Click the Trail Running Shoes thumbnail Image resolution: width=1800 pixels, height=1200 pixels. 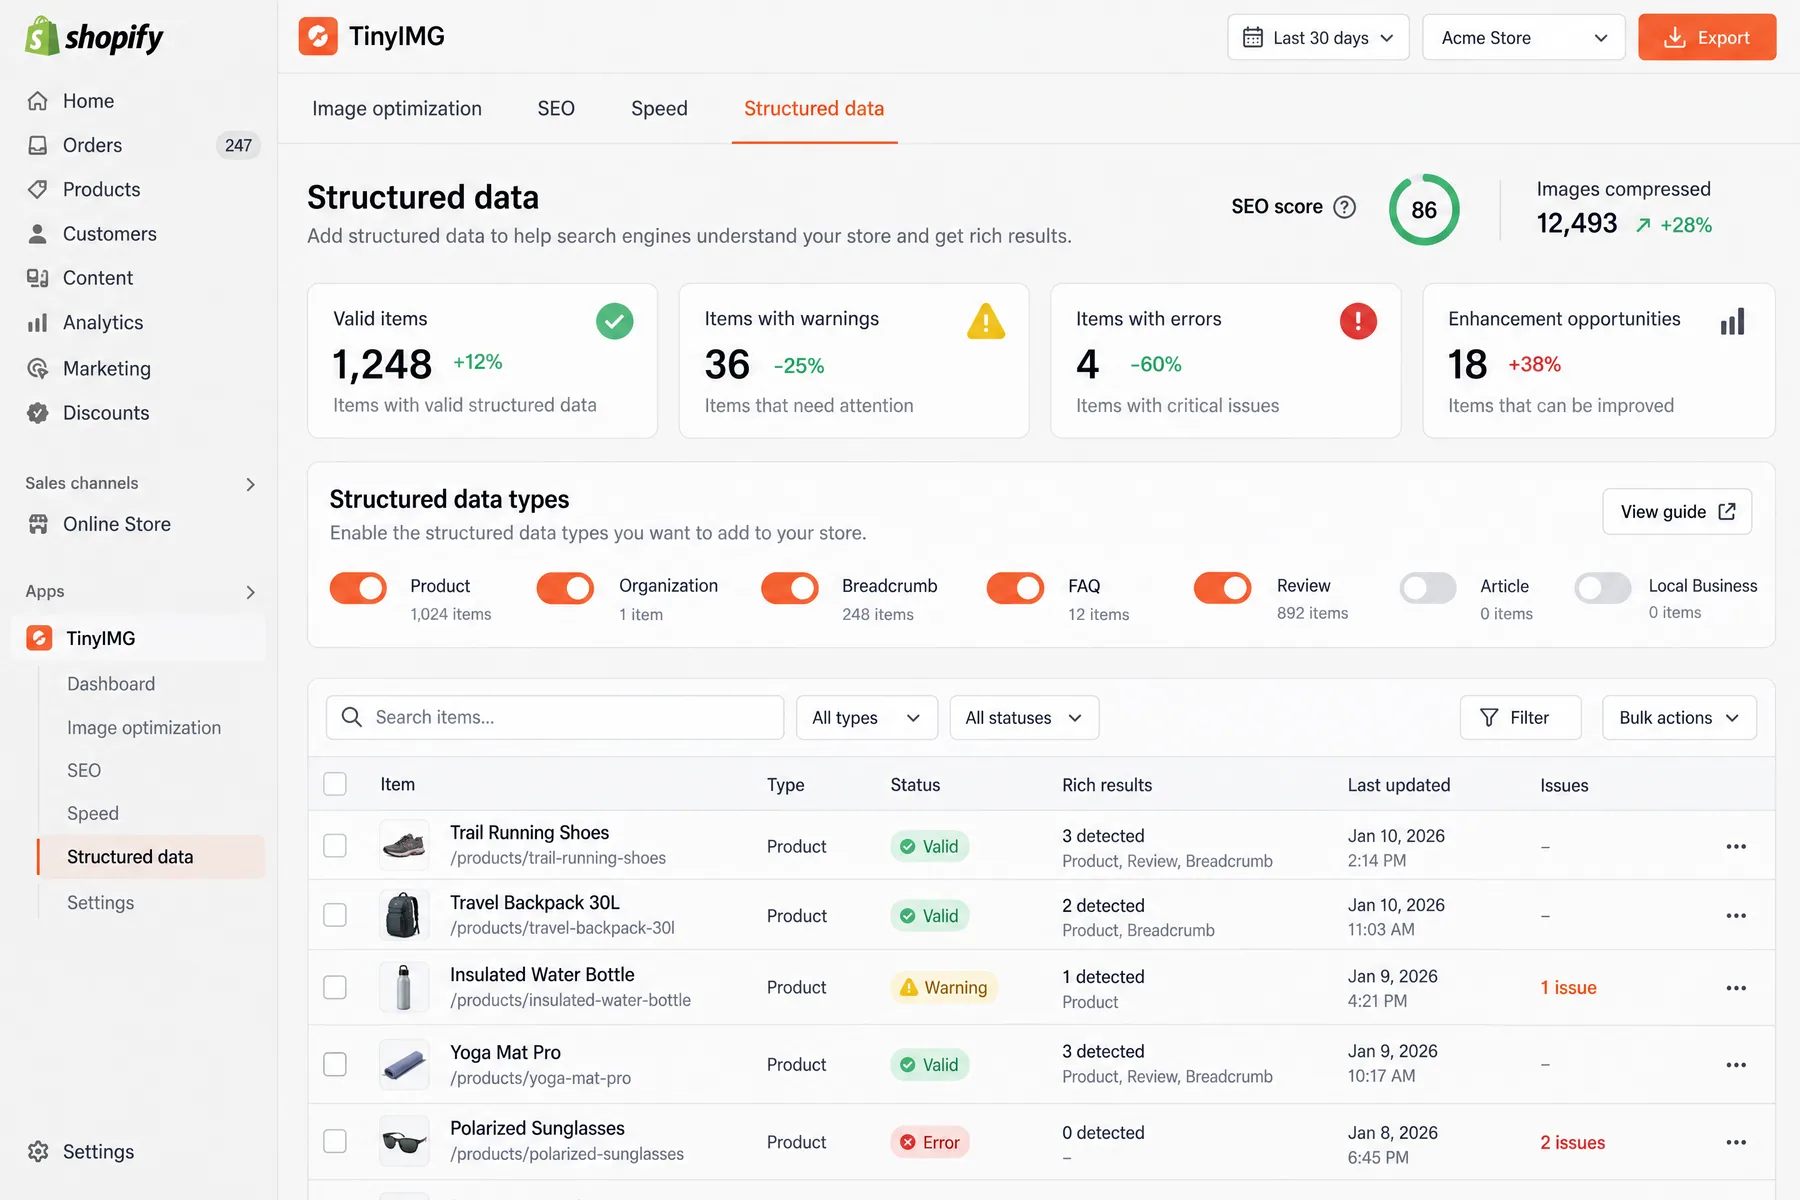tap(404, 846)
